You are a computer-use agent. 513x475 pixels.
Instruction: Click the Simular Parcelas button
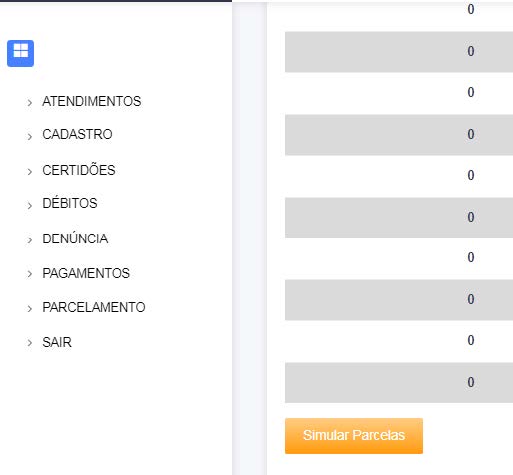pos(354,436)
